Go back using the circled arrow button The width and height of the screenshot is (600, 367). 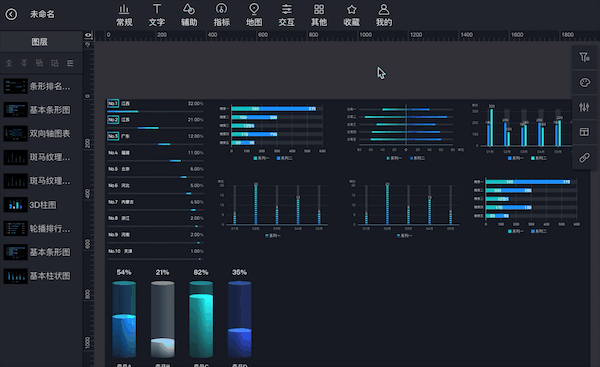(x=11, y=15)
